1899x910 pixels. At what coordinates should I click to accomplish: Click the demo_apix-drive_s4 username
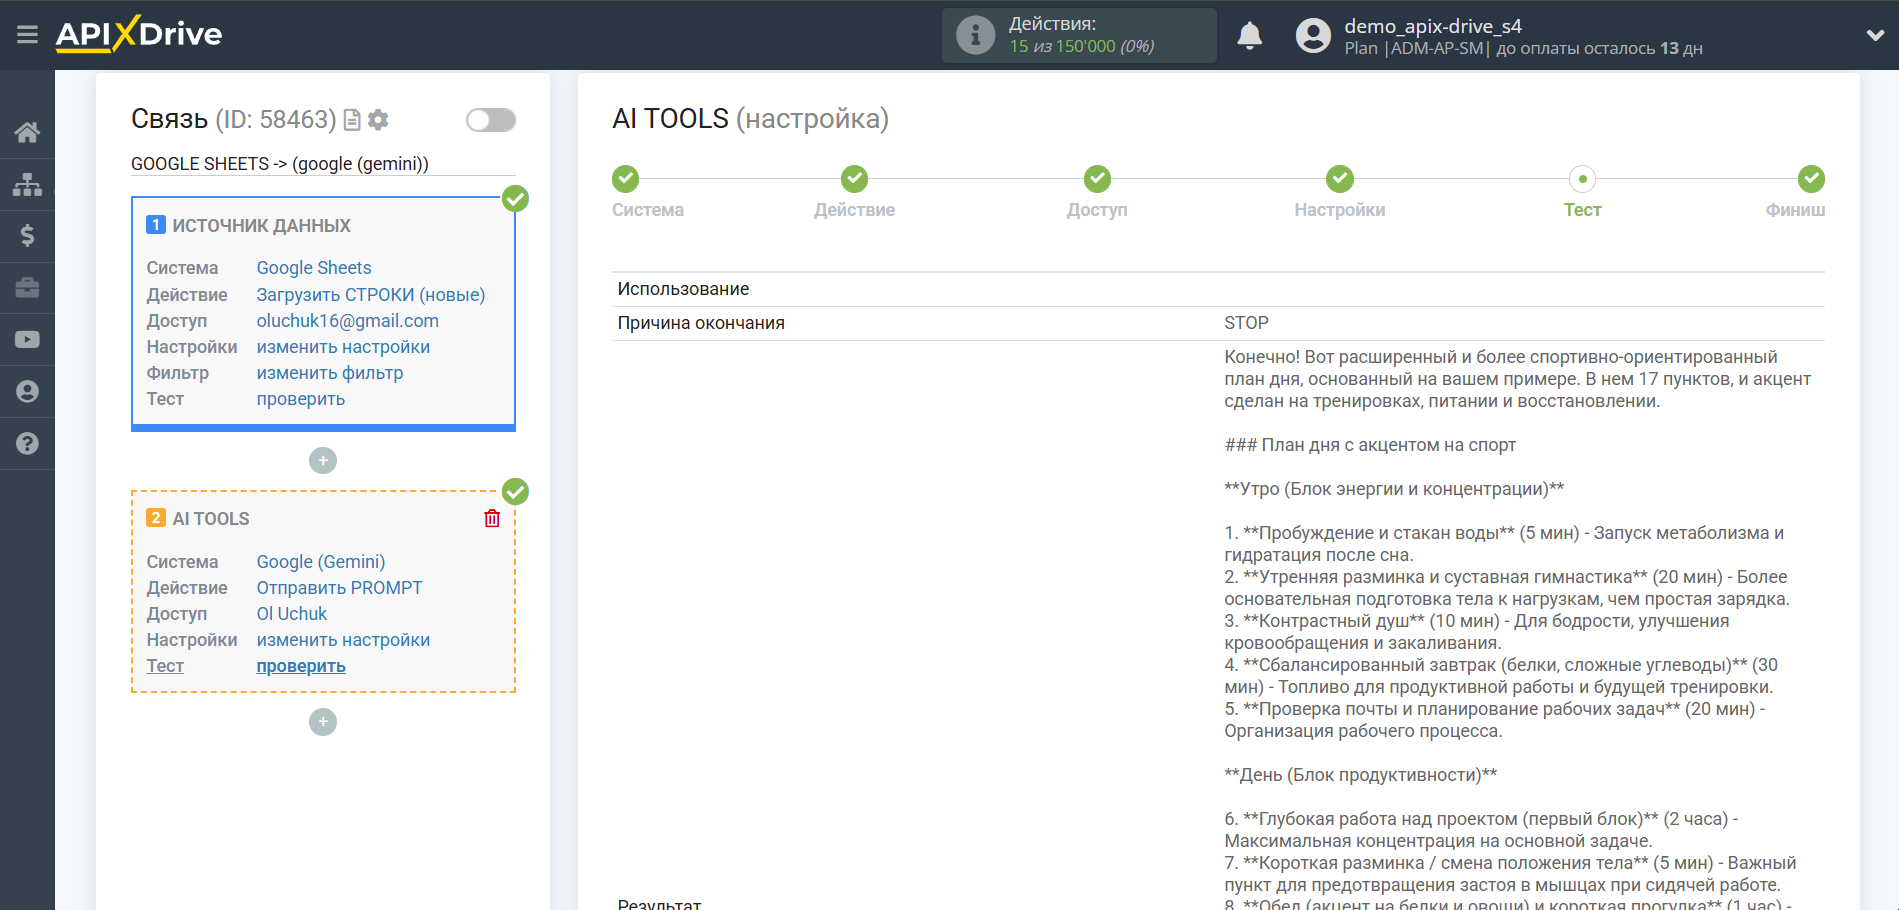1433,26
